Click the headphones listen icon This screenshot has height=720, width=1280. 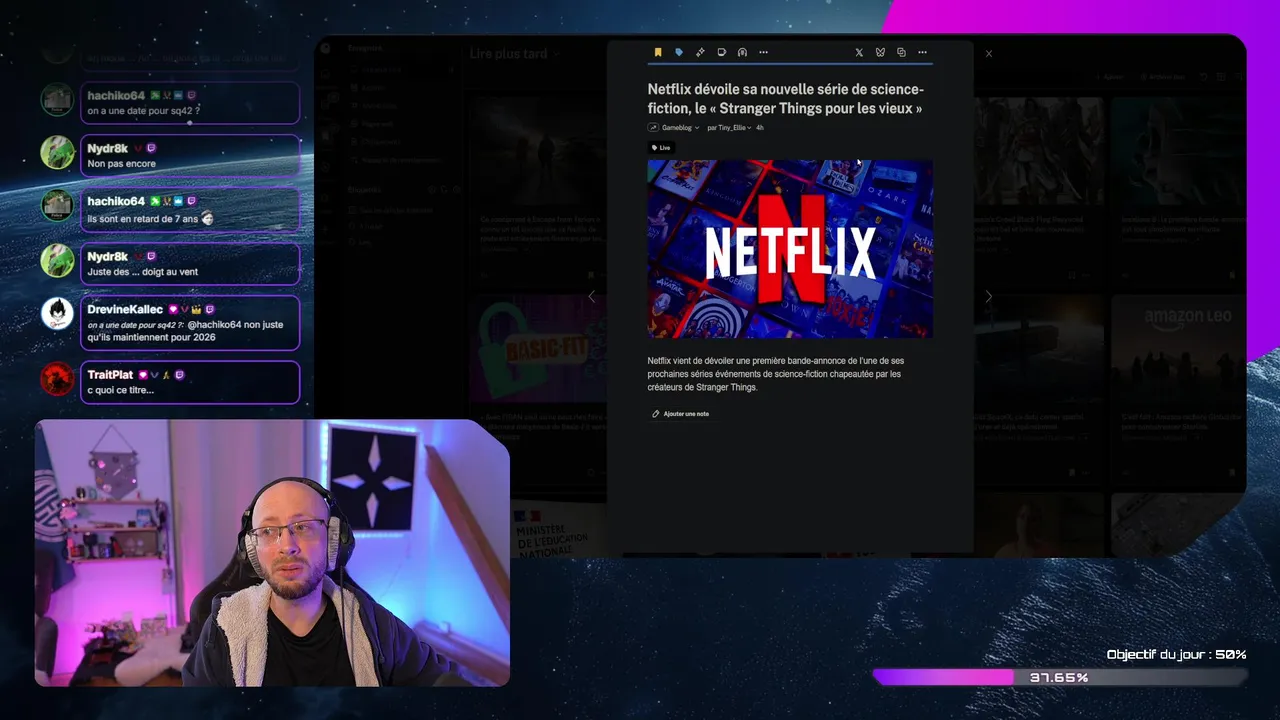[x=742, y=52]
